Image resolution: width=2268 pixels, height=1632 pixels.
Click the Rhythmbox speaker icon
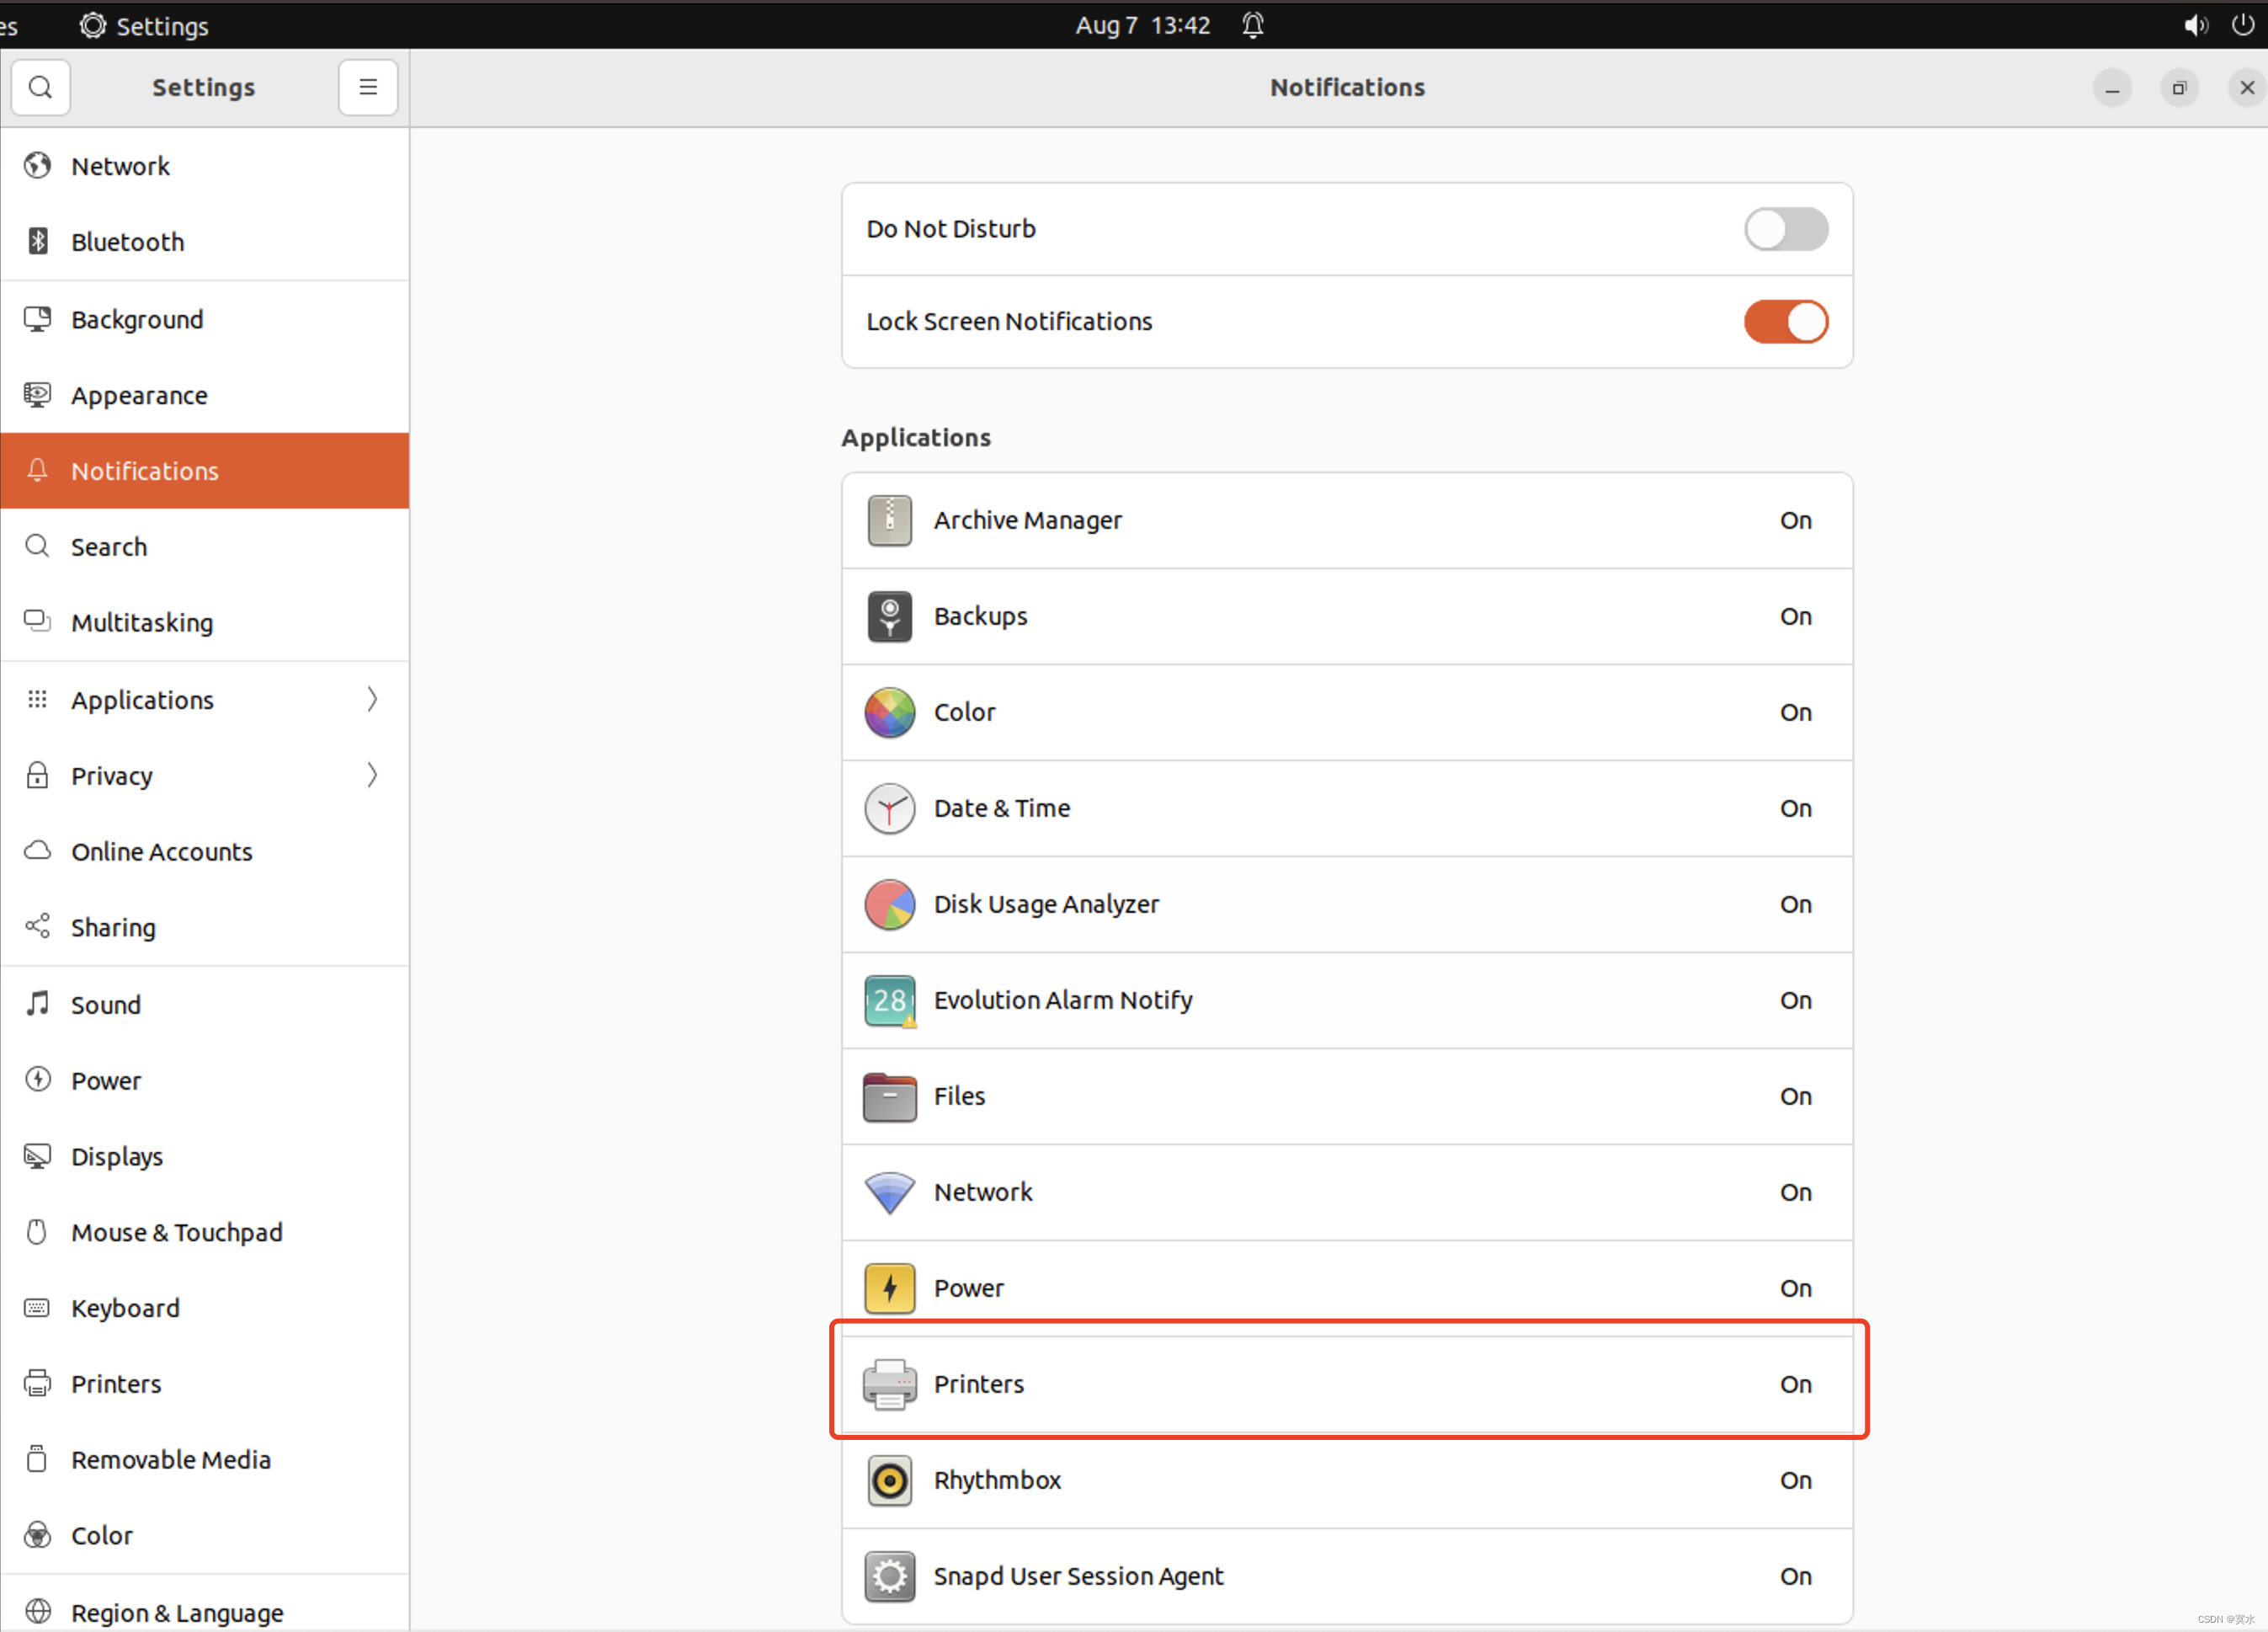click(888, 1481)
